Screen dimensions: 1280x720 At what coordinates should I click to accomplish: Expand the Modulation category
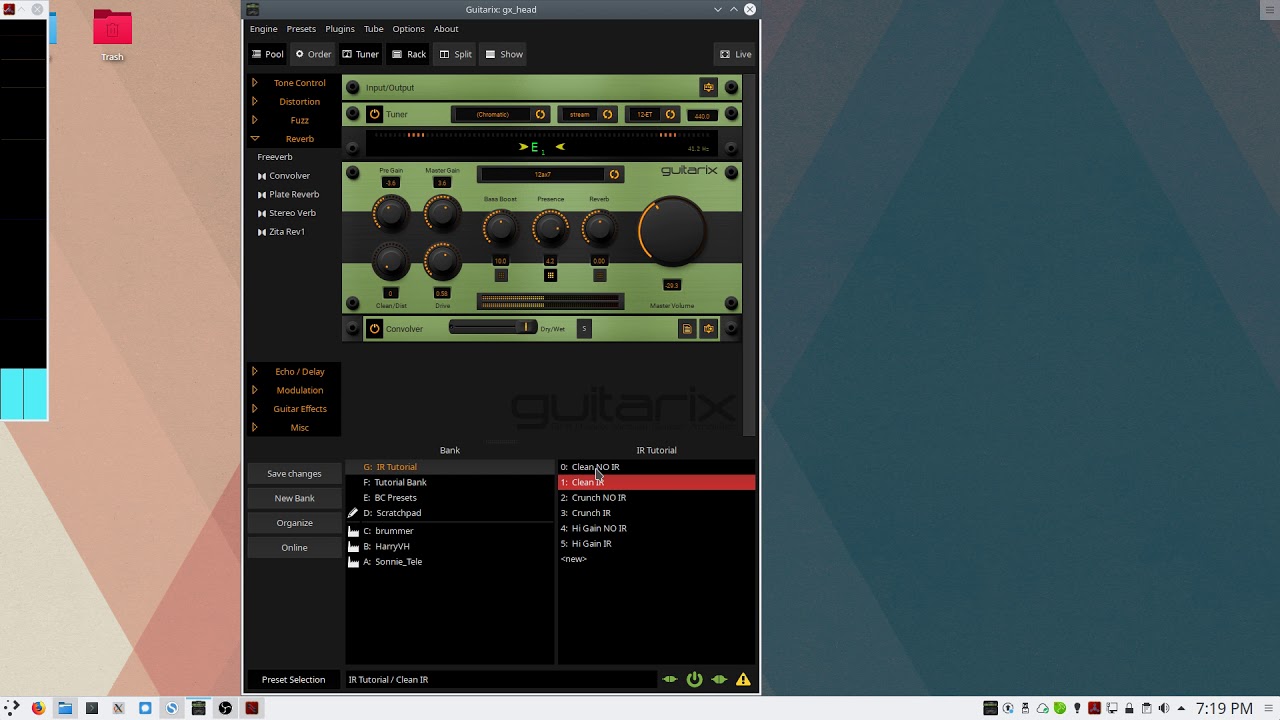coord(254,390)
